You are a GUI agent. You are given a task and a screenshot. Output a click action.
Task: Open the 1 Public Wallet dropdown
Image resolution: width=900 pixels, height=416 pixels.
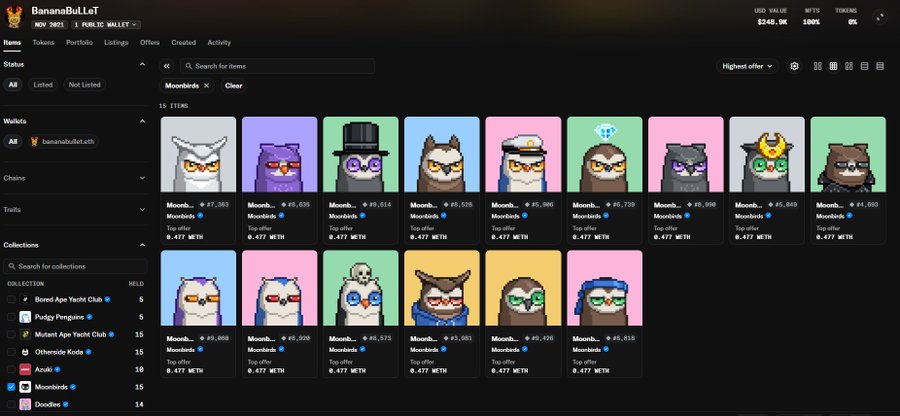(106, 25)
